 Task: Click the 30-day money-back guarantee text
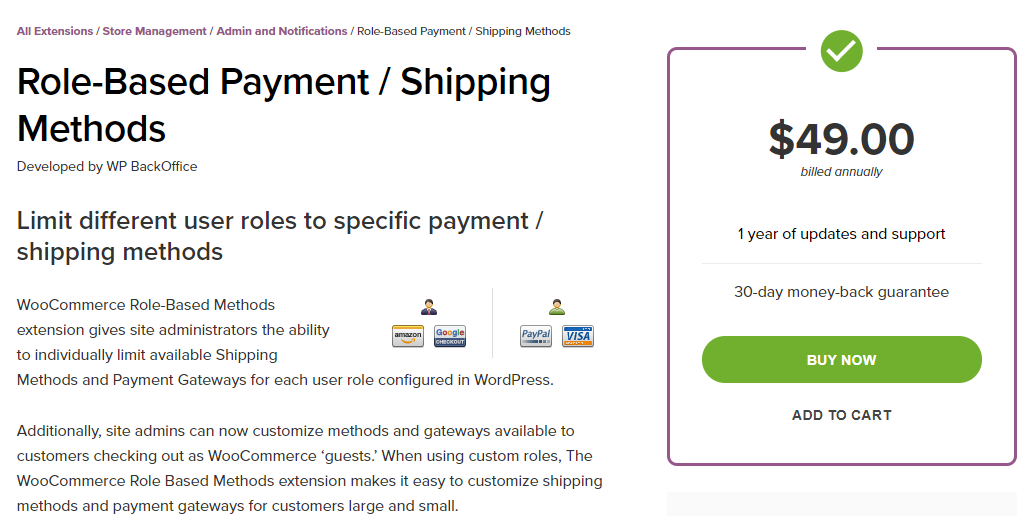[x=841, y=292]
